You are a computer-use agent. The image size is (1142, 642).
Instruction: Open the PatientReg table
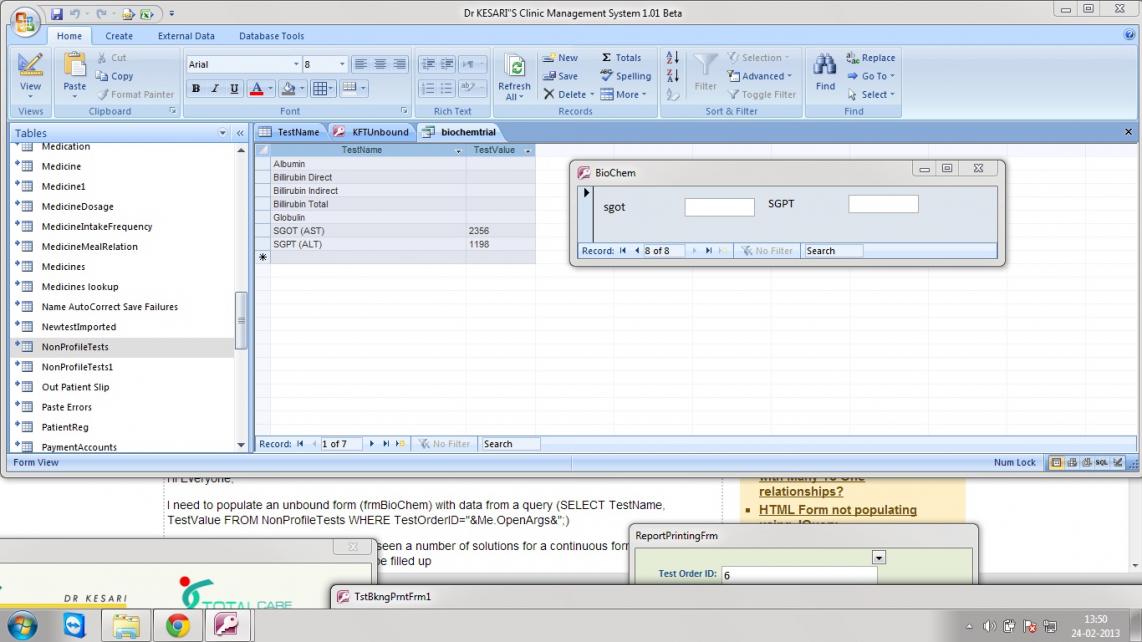point(65,427)
